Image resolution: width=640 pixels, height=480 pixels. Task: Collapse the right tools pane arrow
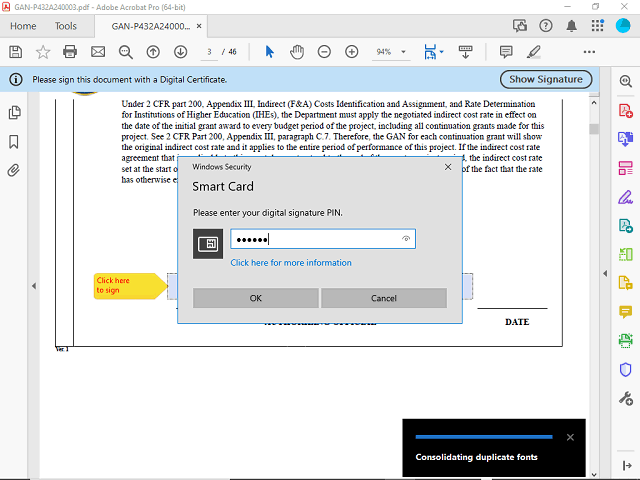tap(605, 273)
